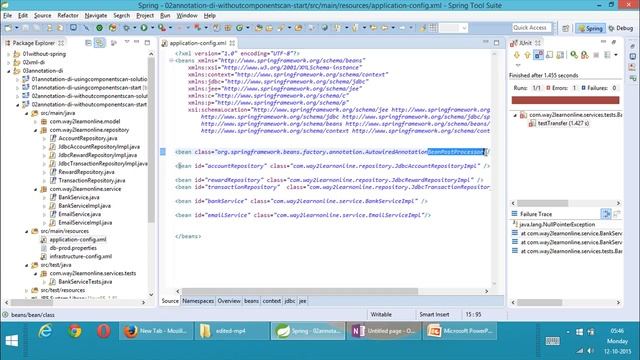Collapse the com.way2learnonline.repository package
Viewport: 640px width, 360px height.
click(36, 130)
